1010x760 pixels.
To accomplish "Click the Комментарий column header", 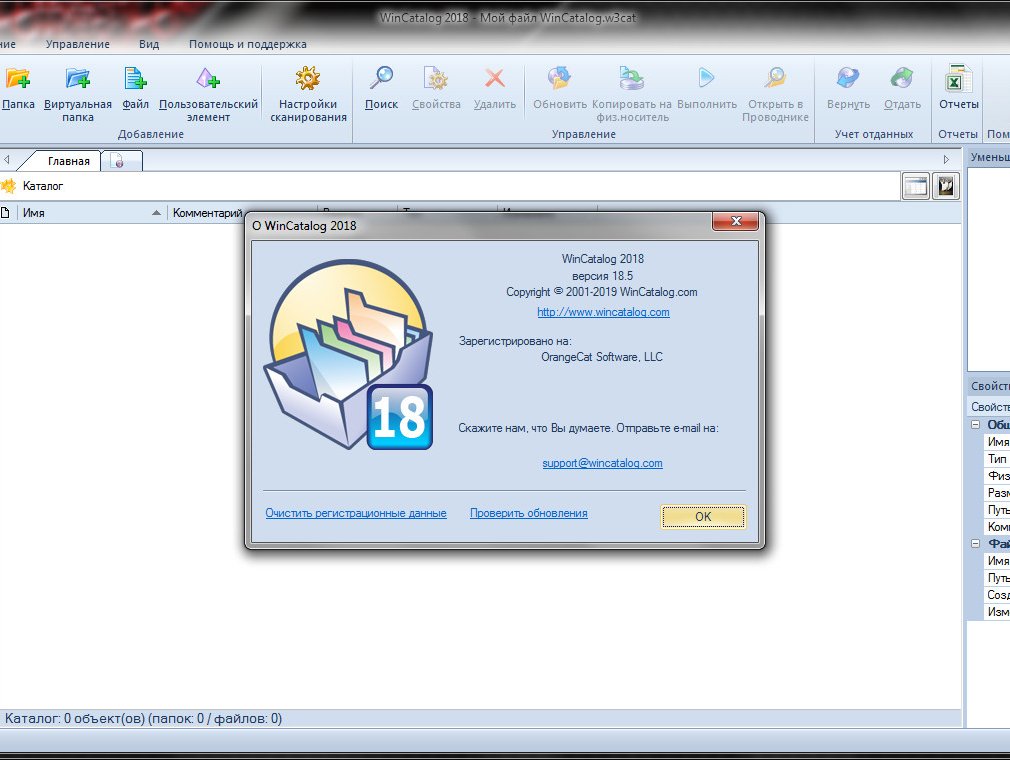I will [x=207, y=213].
